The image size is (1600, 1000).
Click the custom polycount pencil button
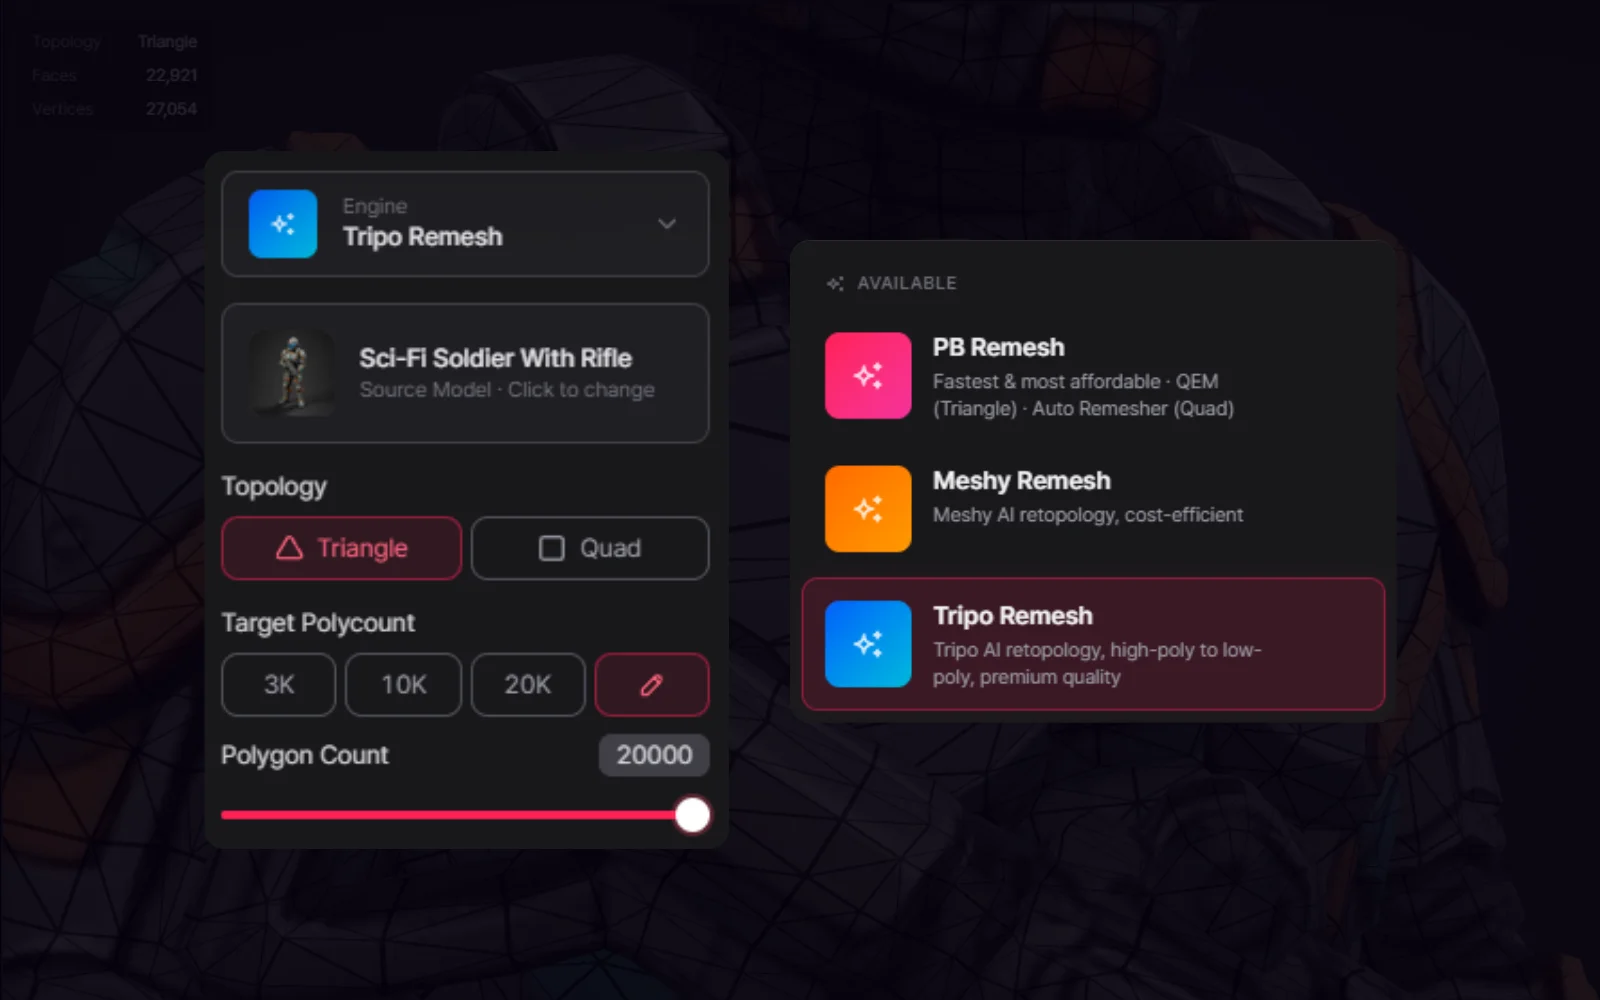point(652,685)
